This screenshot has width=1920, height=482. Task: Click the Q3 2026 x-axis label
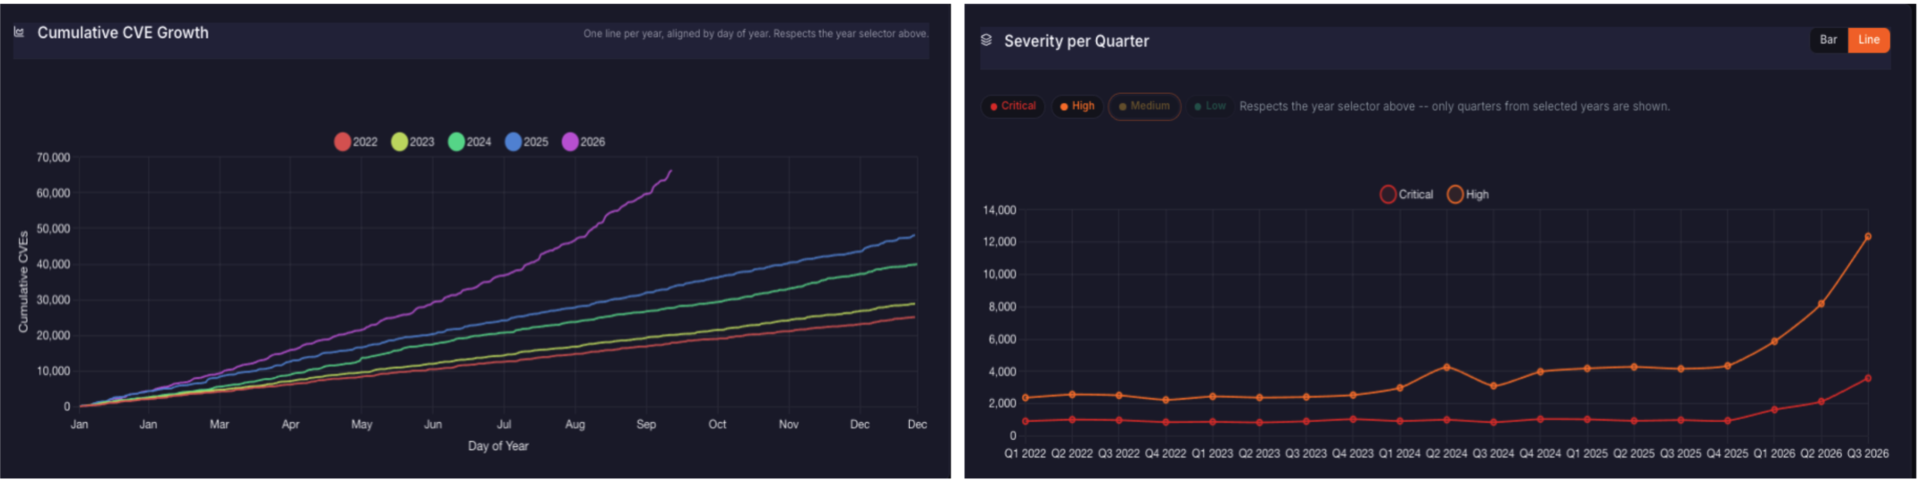coord(1868,454)
